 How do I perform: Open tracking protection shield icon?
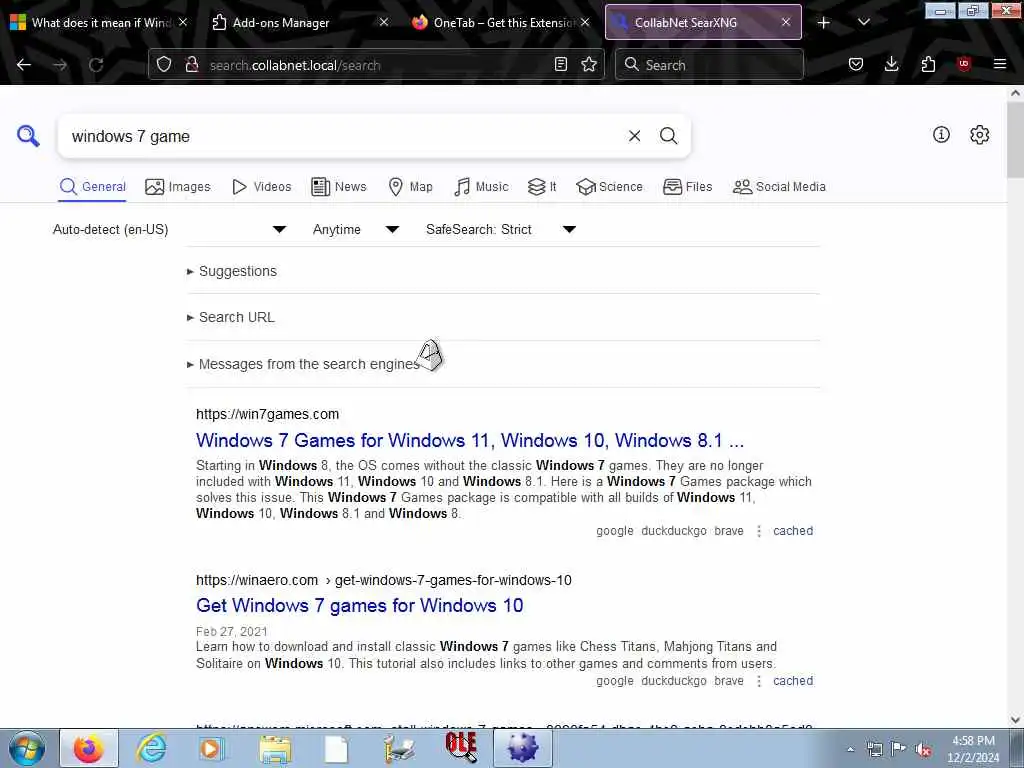click(x=164, y=65)
